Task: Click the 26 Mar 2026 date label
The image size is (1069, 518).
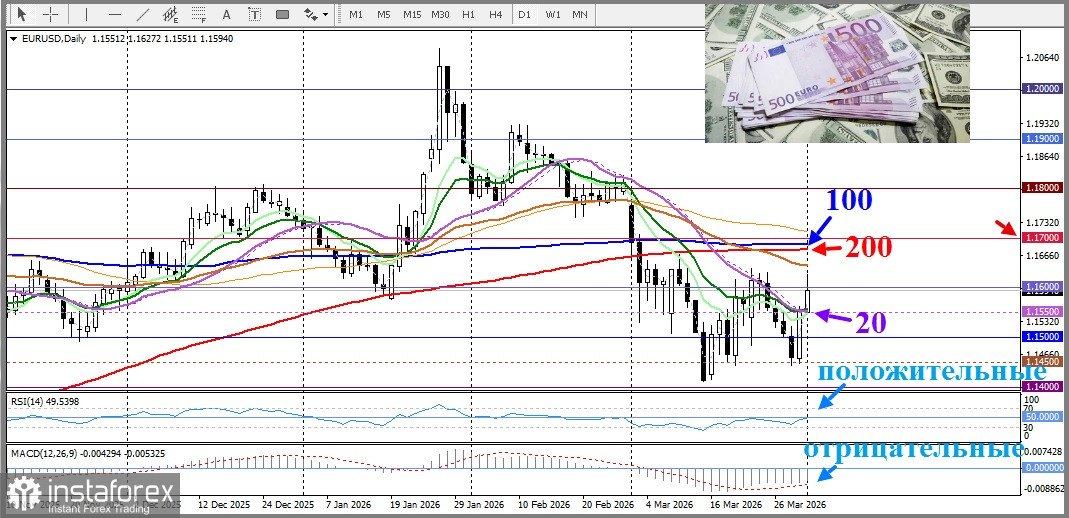Action: click(x=800, y=506)
